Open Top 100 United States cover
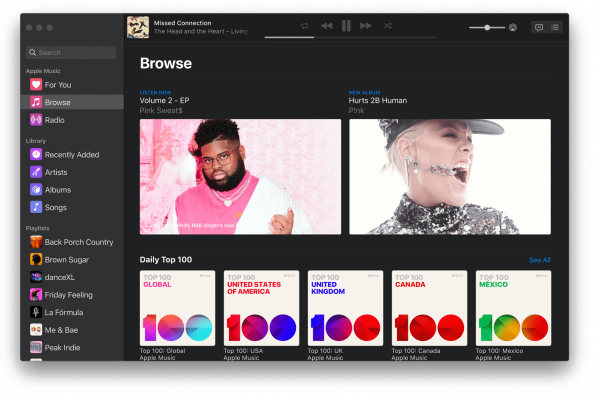This screenshot has height=398, width=600. pyautogui.click(x=261, y=308)
